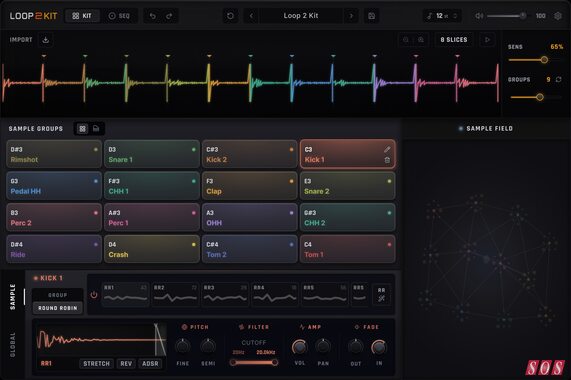Click the ADSR button

(150, 364)
